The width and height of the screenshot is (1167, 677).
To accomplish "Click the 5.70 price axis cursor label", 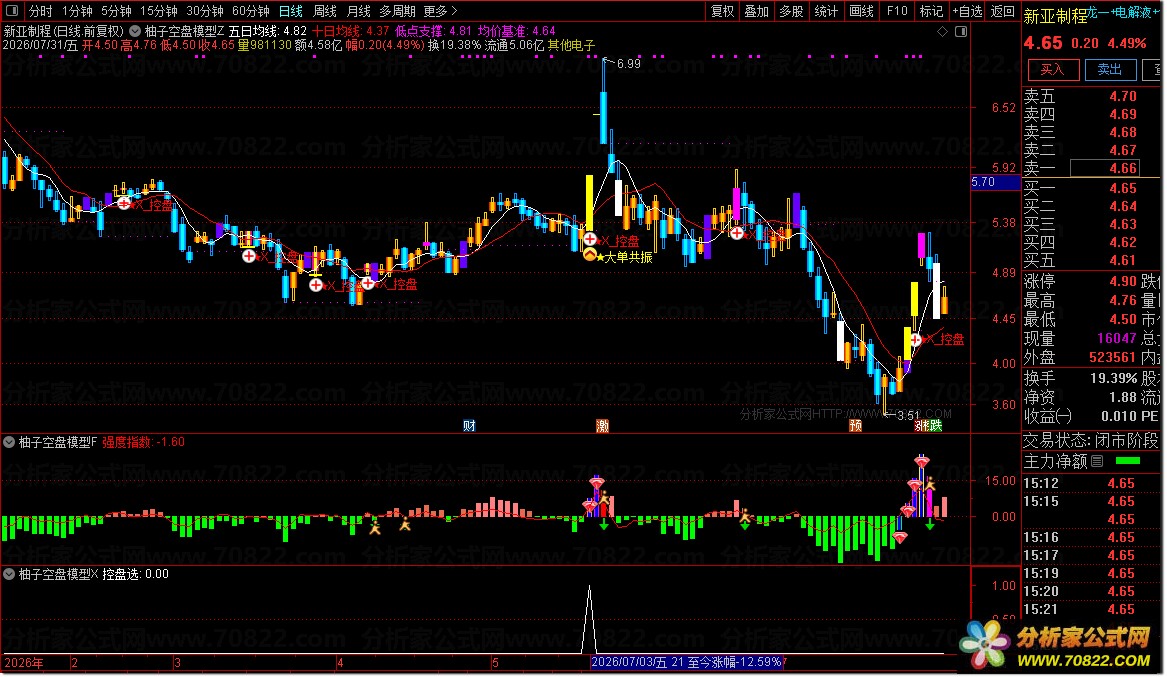I will tap(995, 182).
